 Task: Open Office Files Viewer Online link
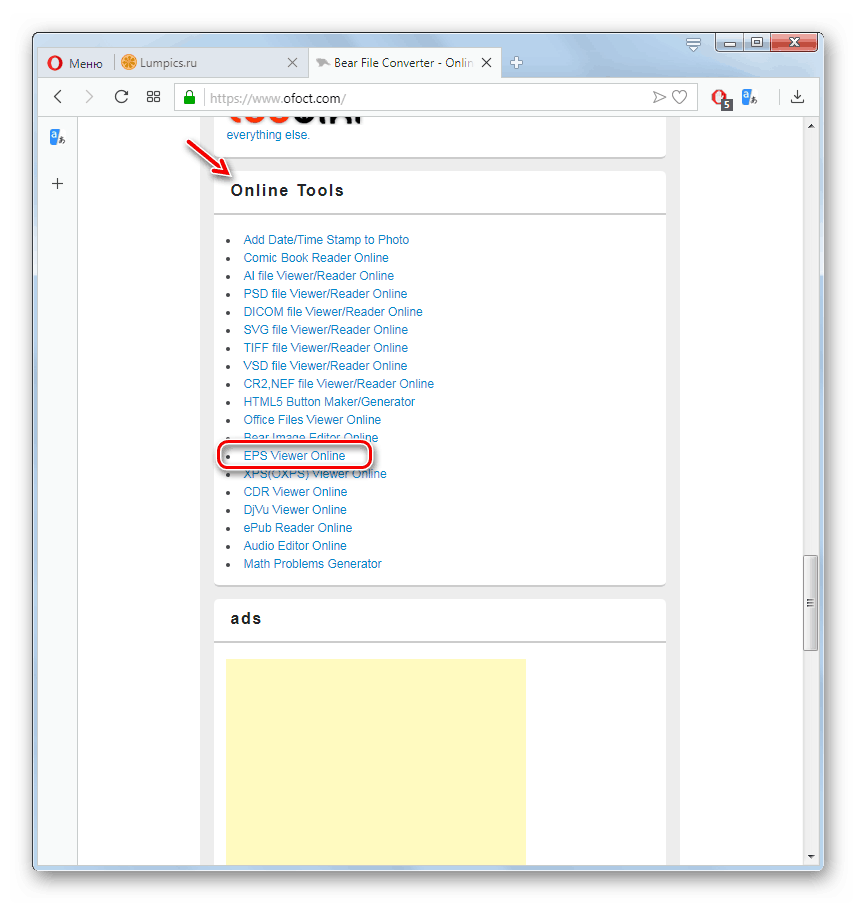[312, 420]
